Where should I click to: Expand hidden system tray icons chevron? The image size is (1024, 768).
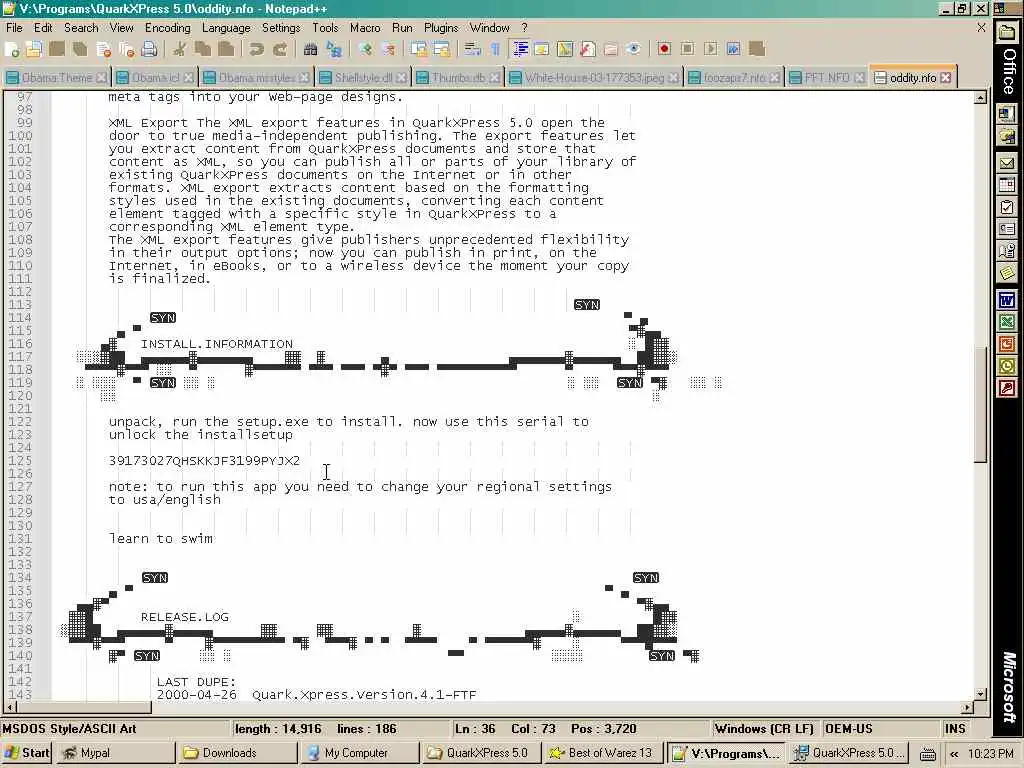(x=954, y=754)
